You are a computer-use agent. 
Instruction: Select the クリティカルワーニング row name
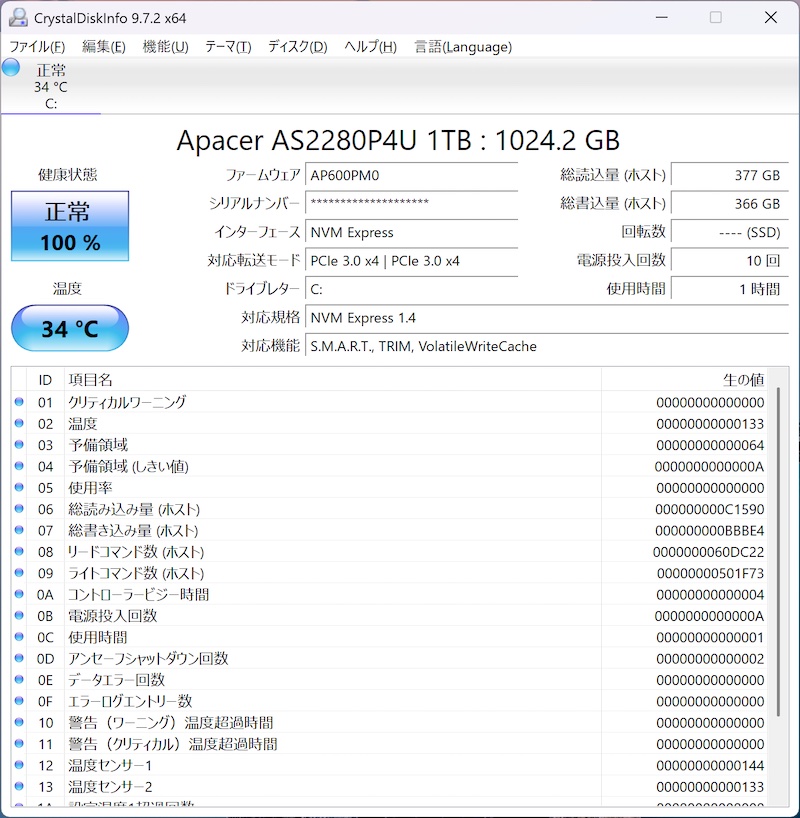pyautogui.click(x=127, y=402)
